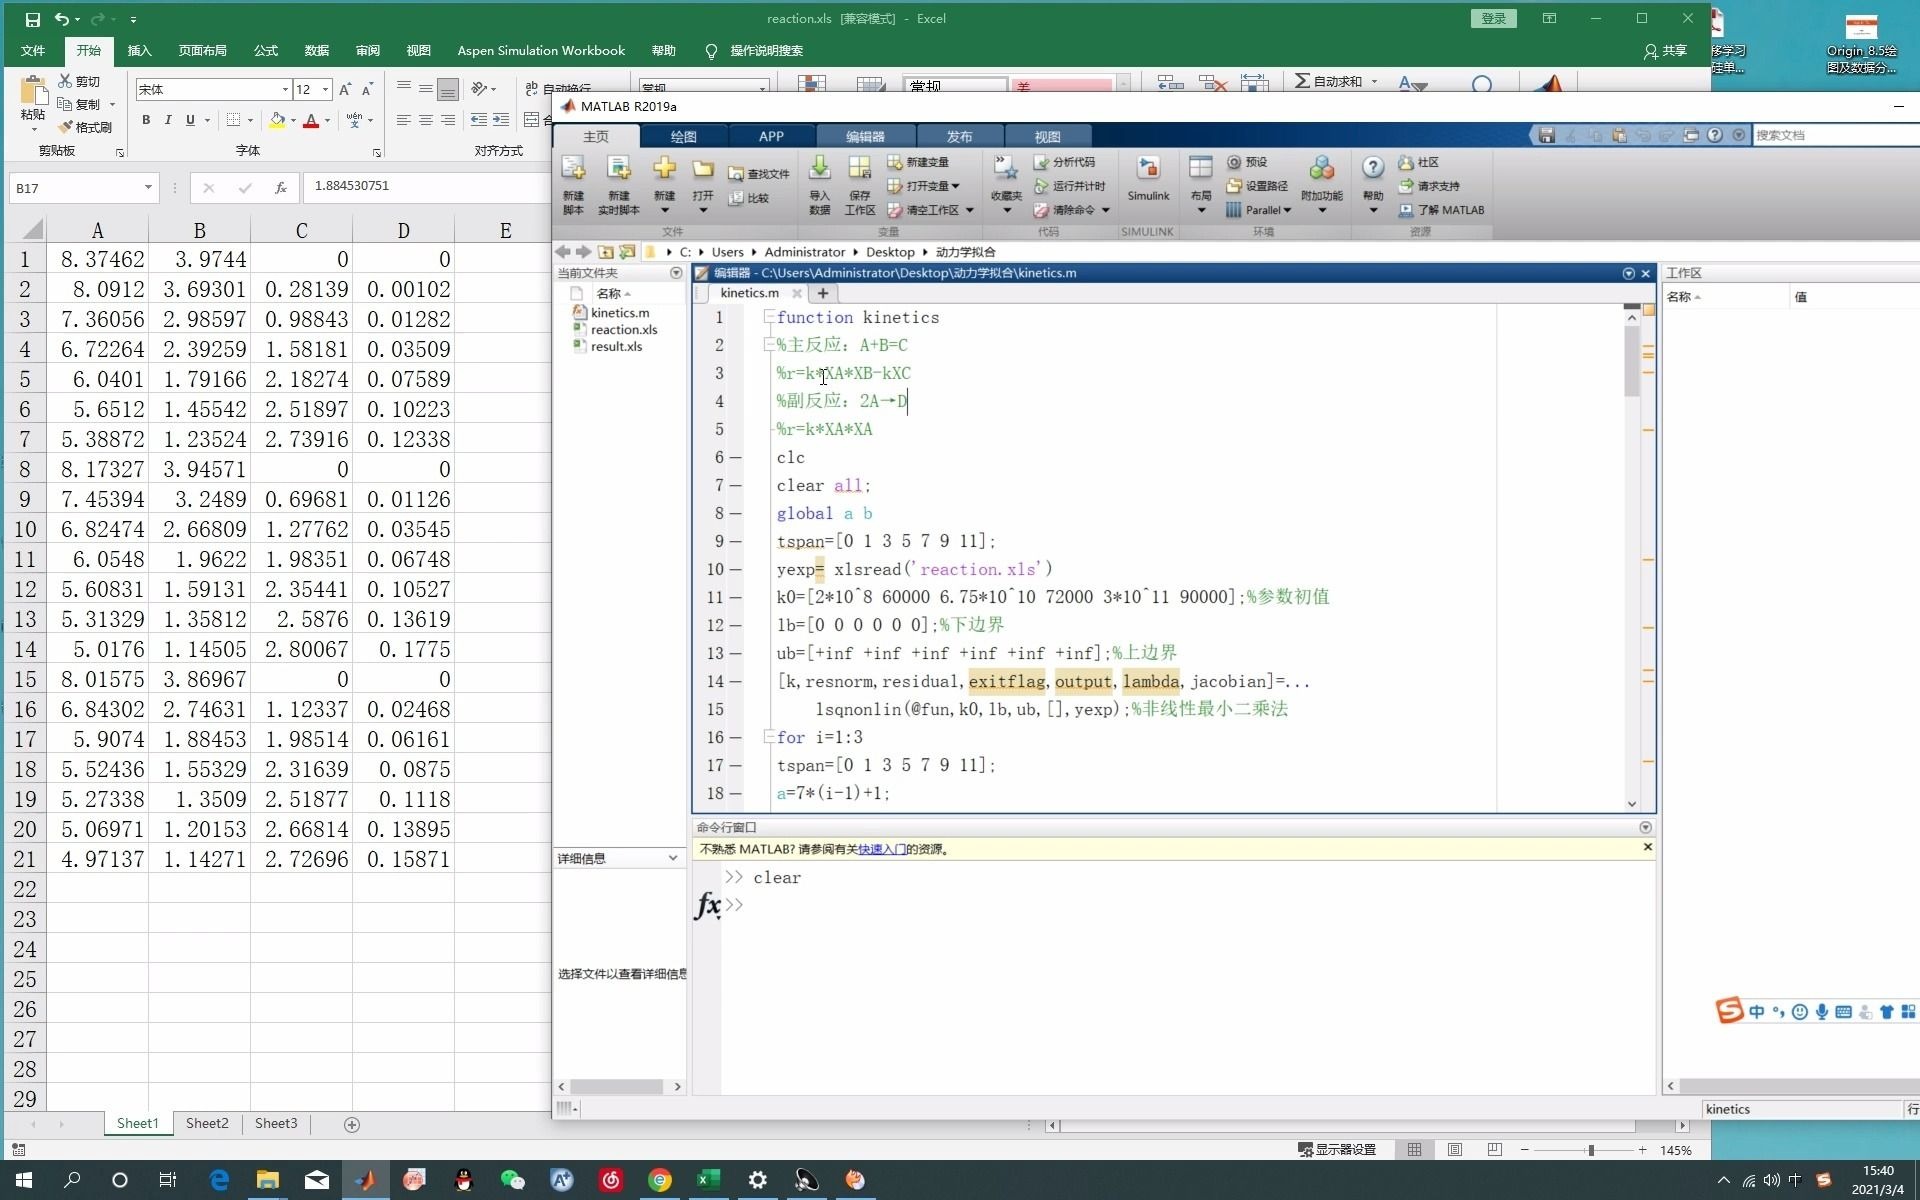Toggle Bold formatting in Excel
The height and width of the screenshot is (1200, 1920).
pyautogui.click(x=146, y=120)
